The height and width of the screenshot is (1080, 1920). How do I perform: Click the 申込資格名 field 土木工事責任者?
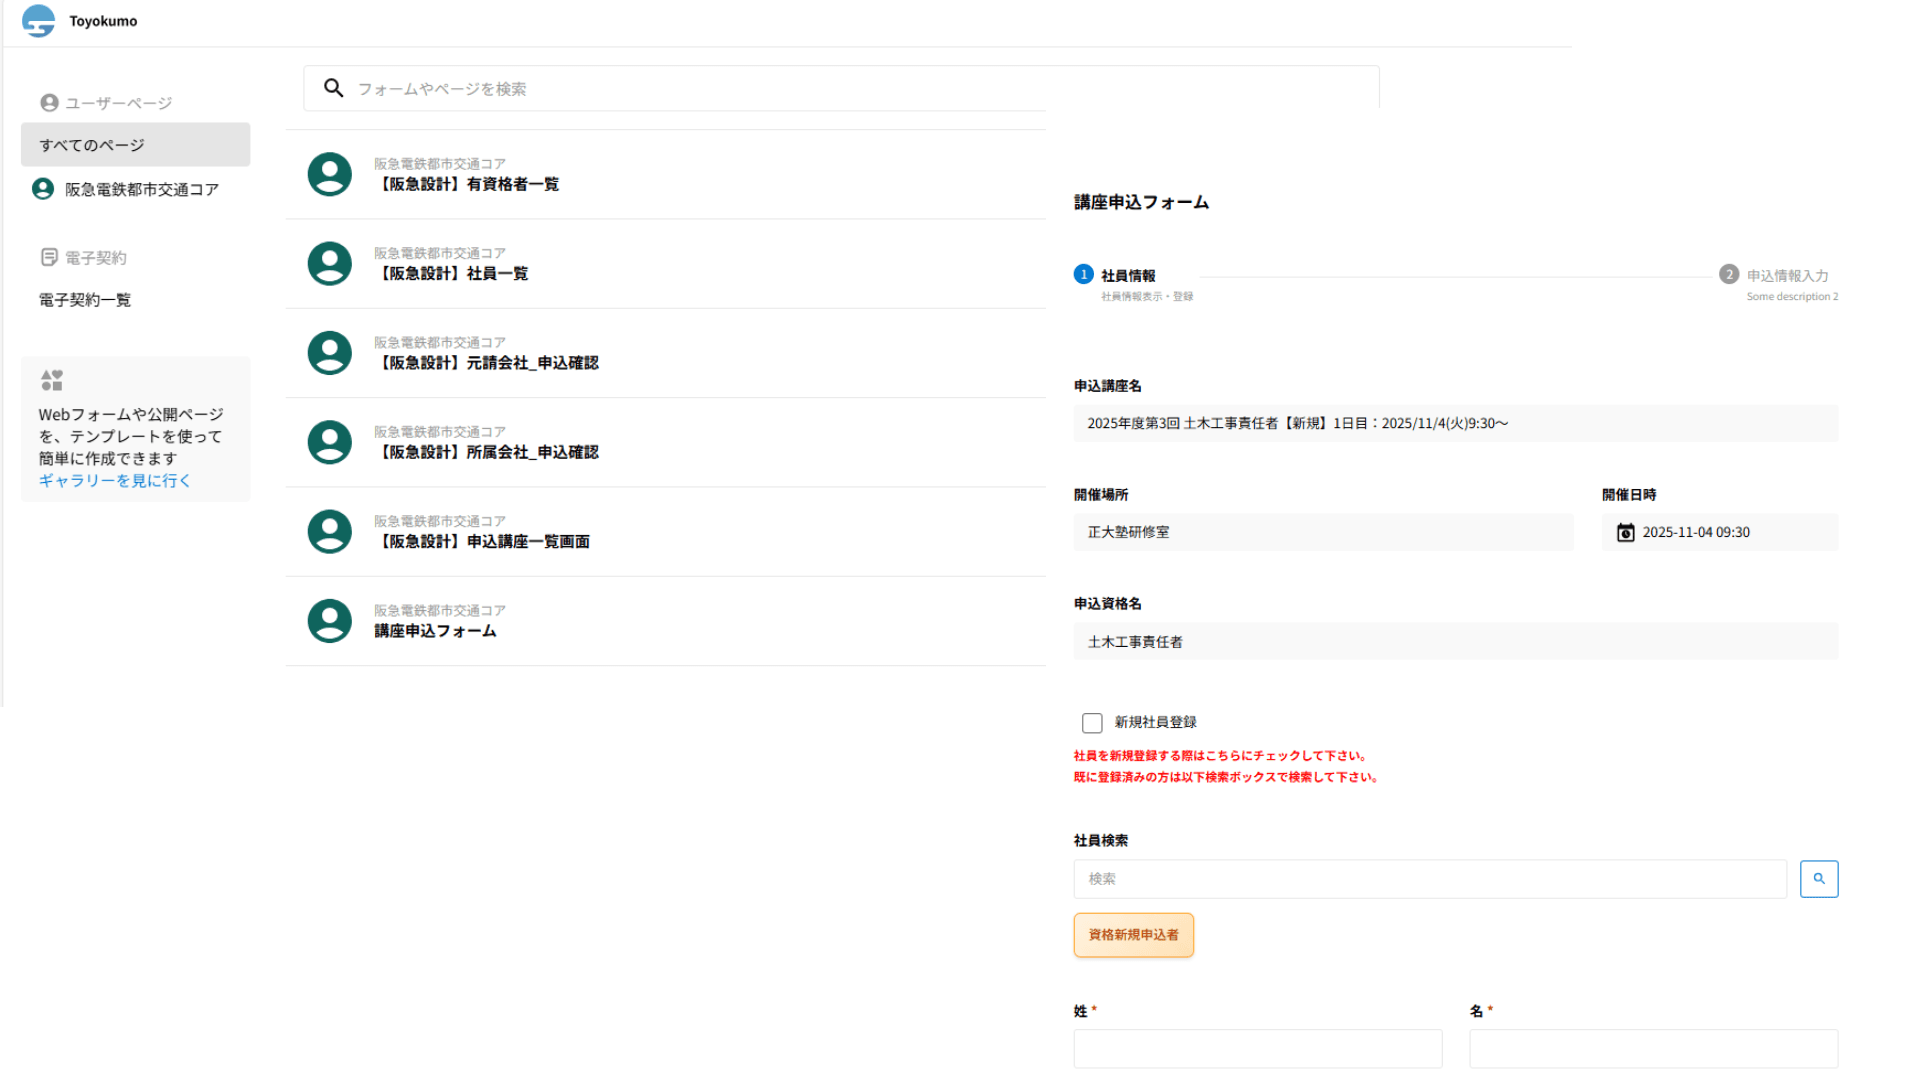tap(1456, 641)
